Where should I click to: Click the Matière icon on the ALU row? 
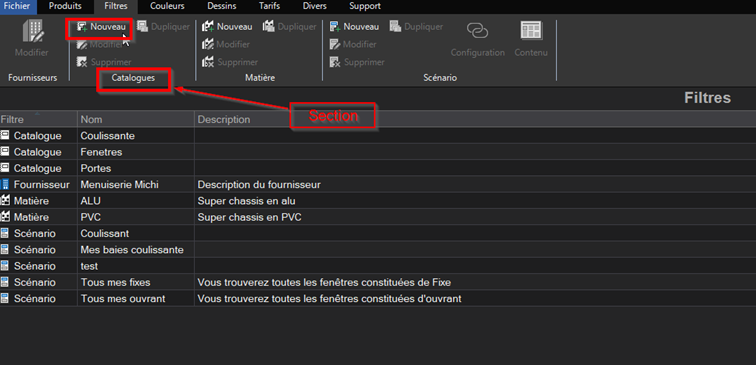point(5,201)
